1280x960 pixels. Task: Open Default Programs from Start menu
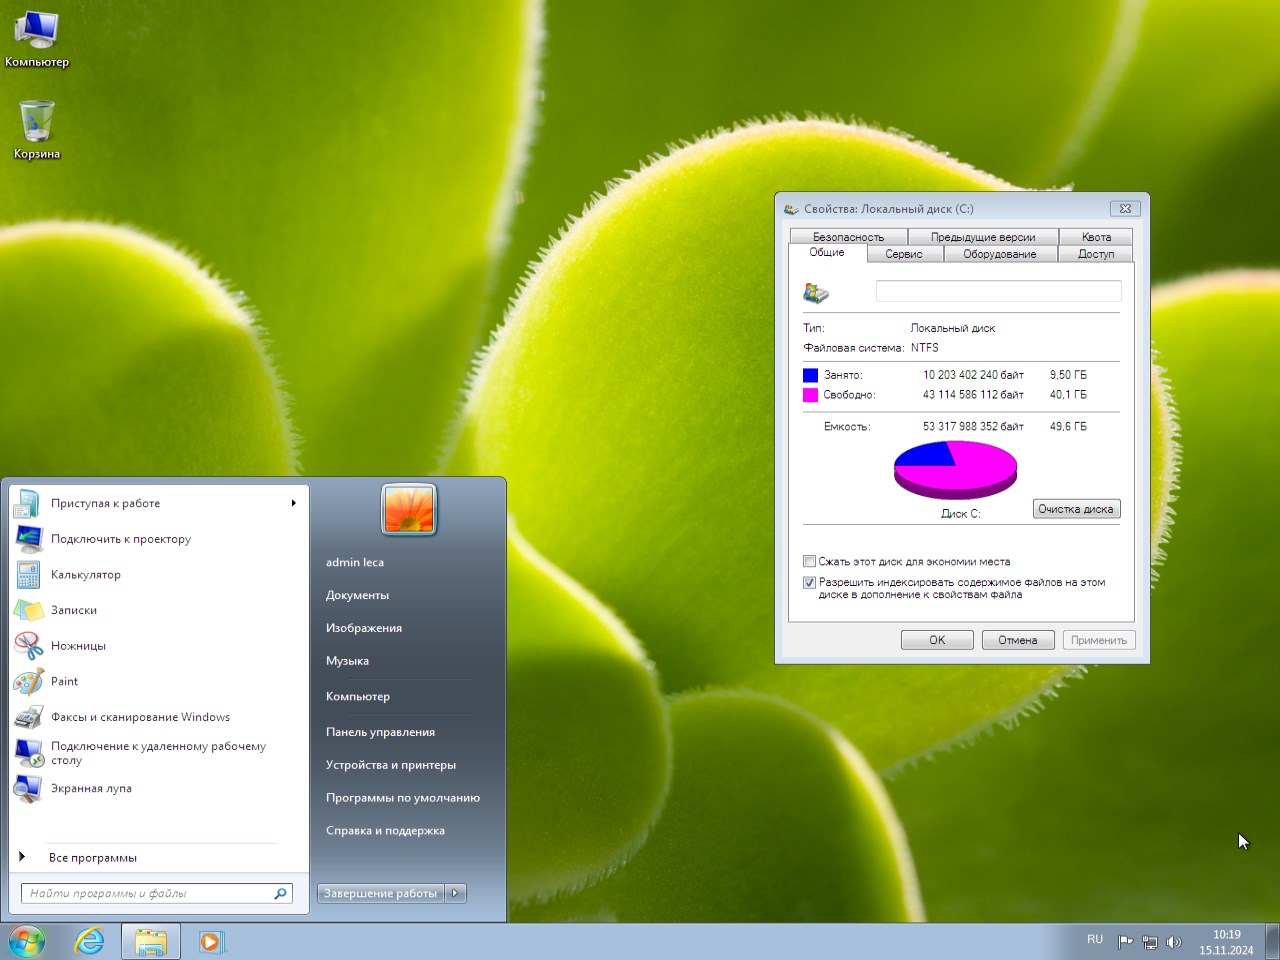coord(403,798)
